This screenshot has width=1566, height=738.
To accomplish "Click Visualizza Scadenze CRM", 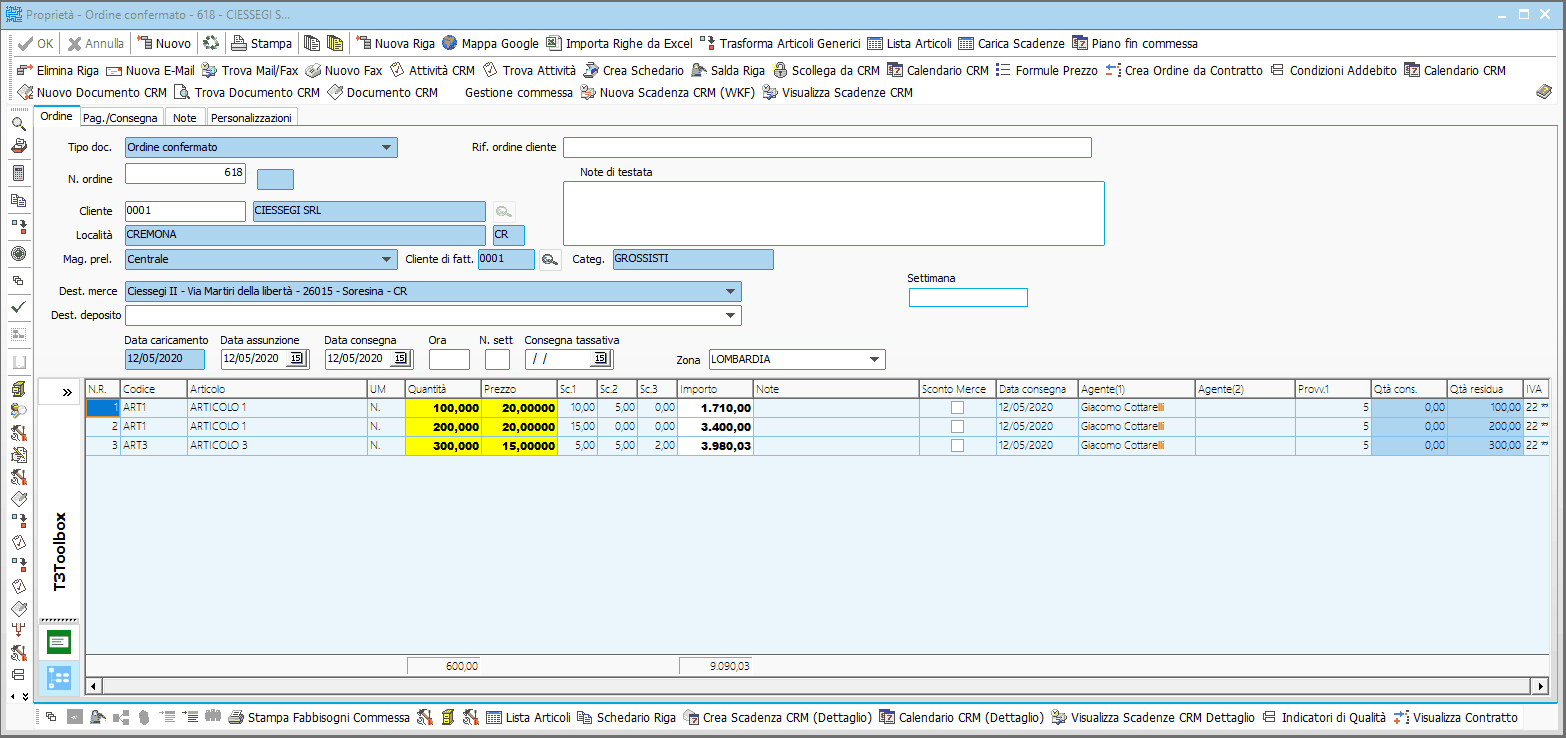I will point(837,93).
